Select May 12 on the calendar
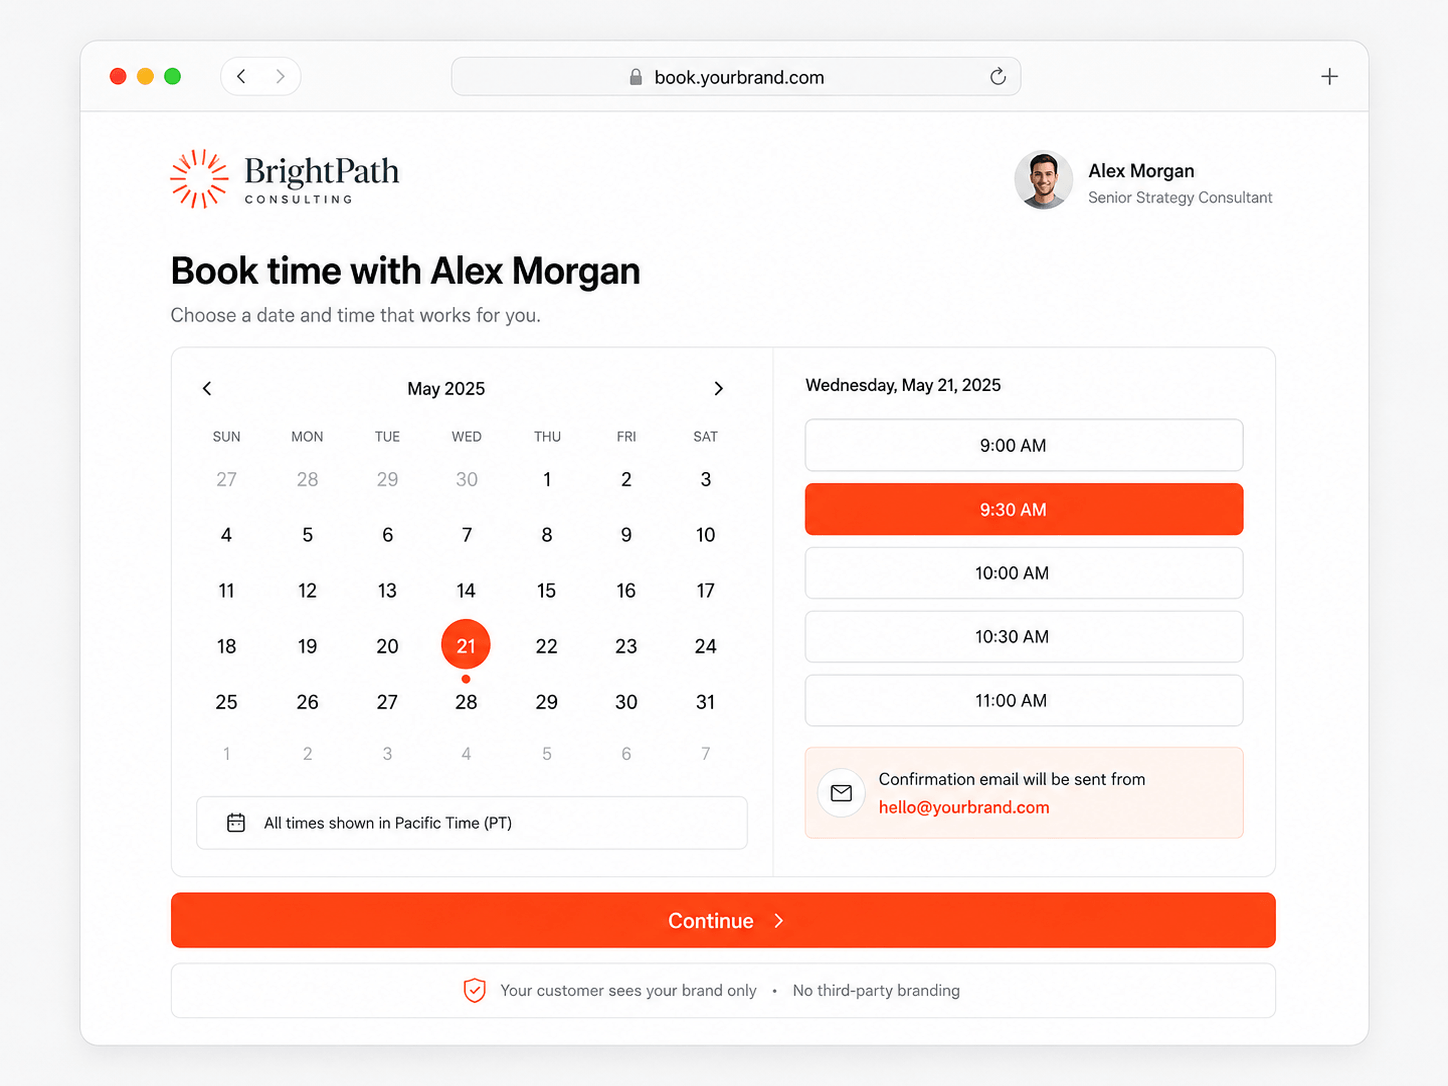Viewport: 1448px width, 1086px height. (x=307, y=591)
